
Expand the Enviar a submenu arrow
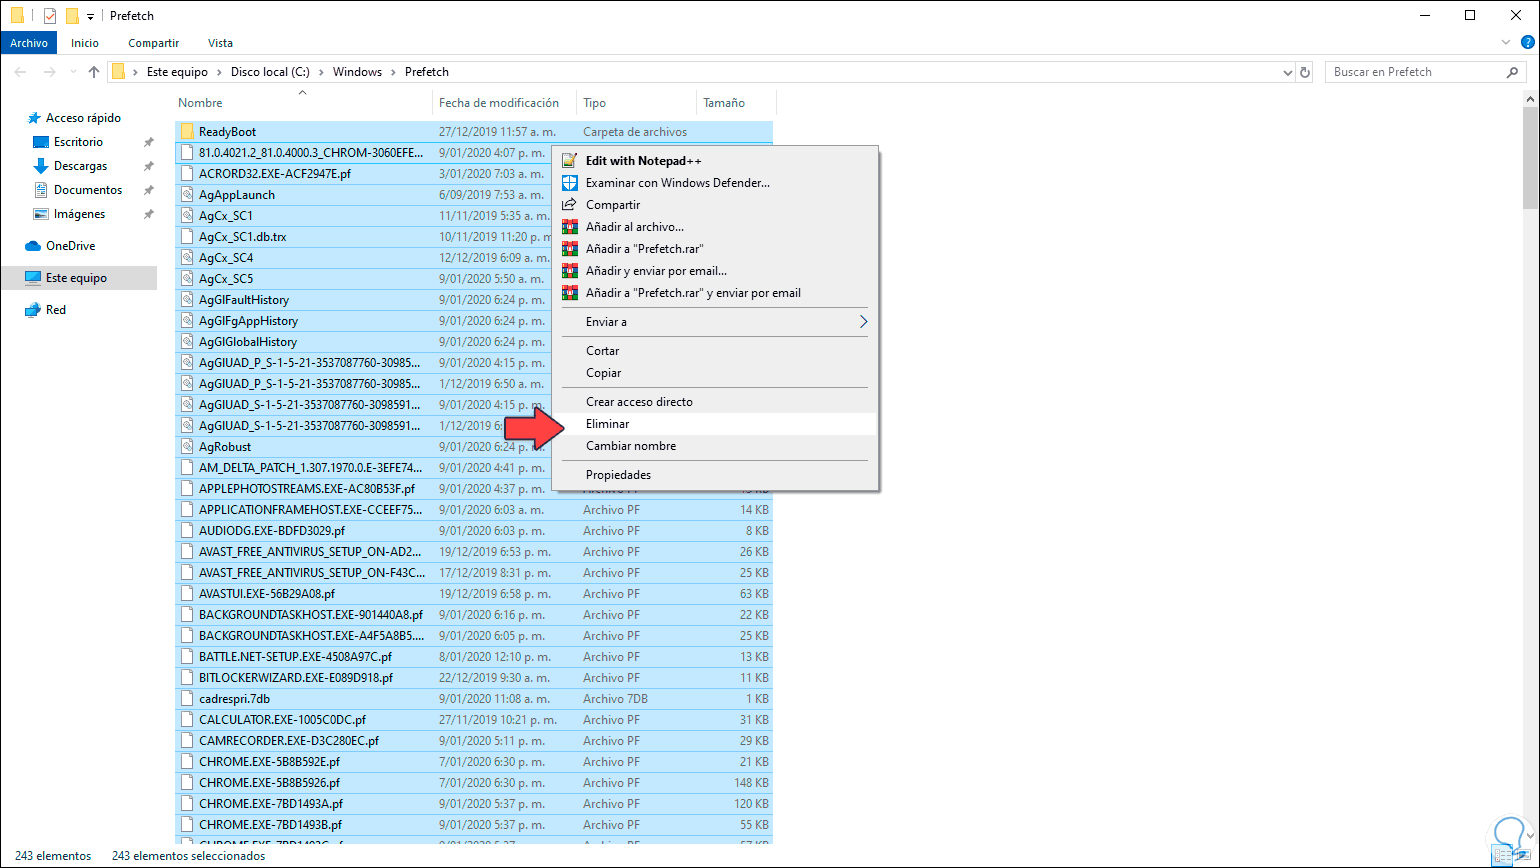tap(863, 322)
